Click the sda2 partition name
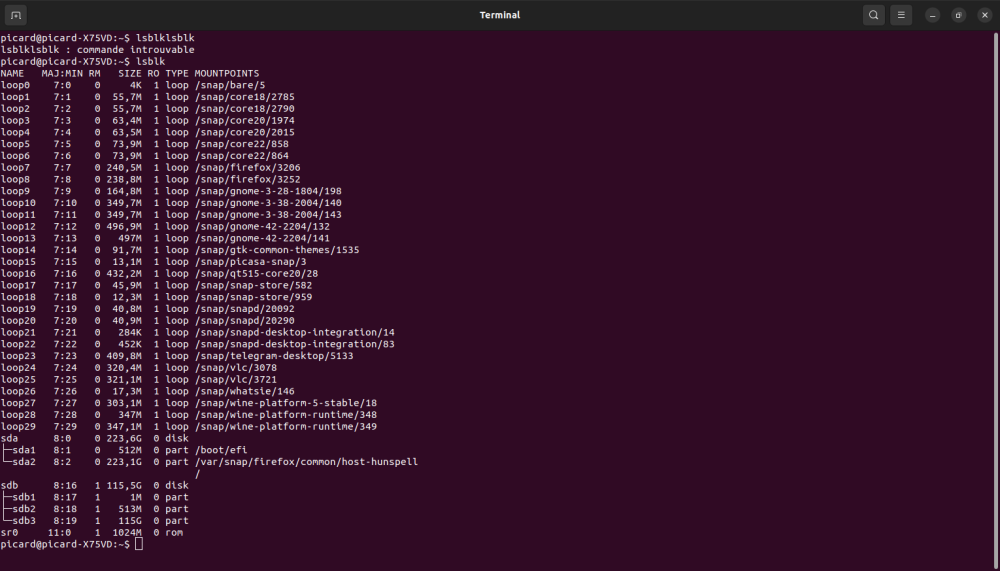Viewport: 1000px width, 571px height. tap(24, 462)
